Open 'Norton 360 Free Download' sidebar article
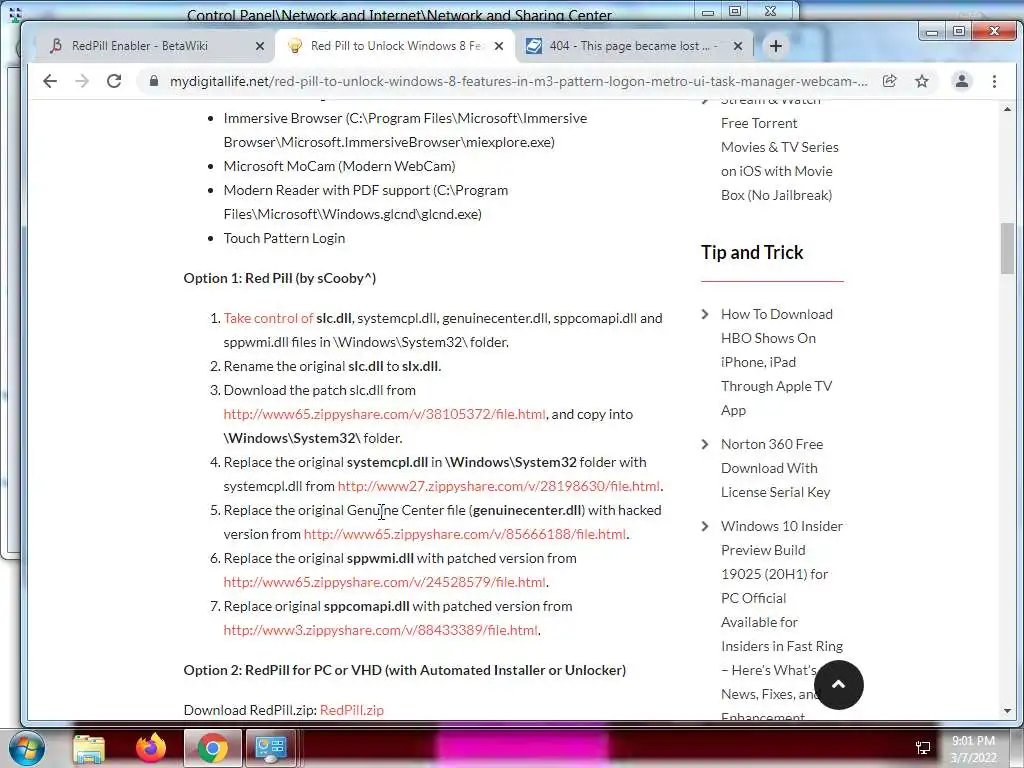The image size is (1024, 768). point(776,468)
